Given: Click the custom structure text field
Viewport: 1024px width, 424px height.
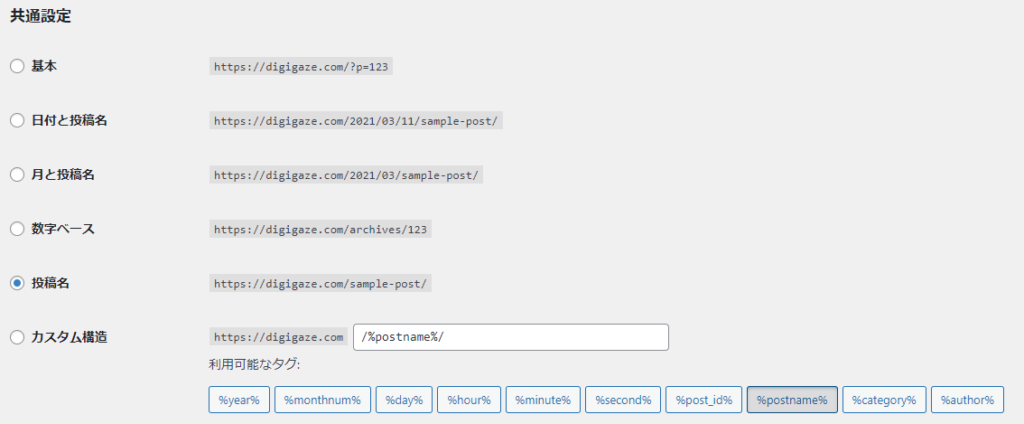Looking at the screenshot, I should point(511,337).
